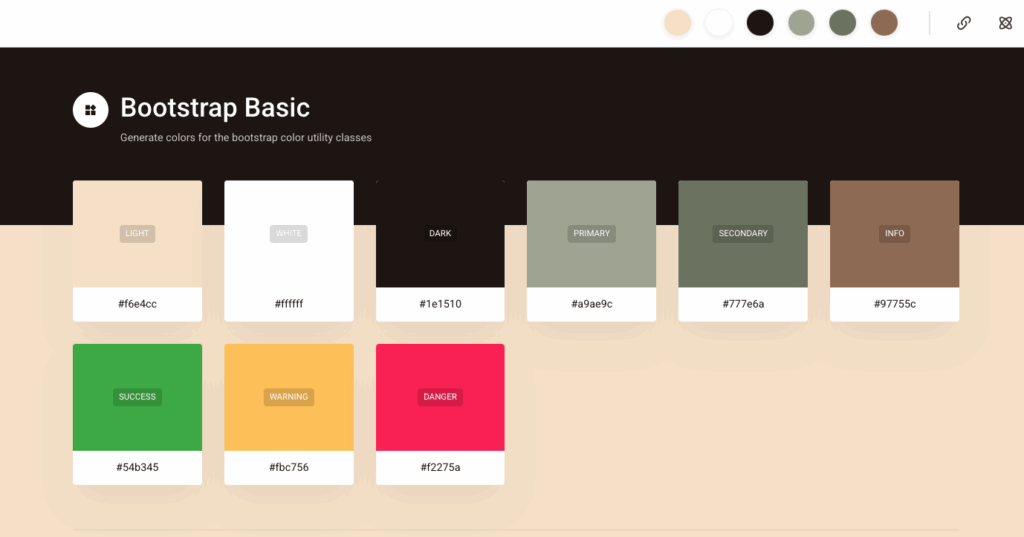Copy hex code #f6e4cc
The image size is (1024, 537).
click(137, 304)
